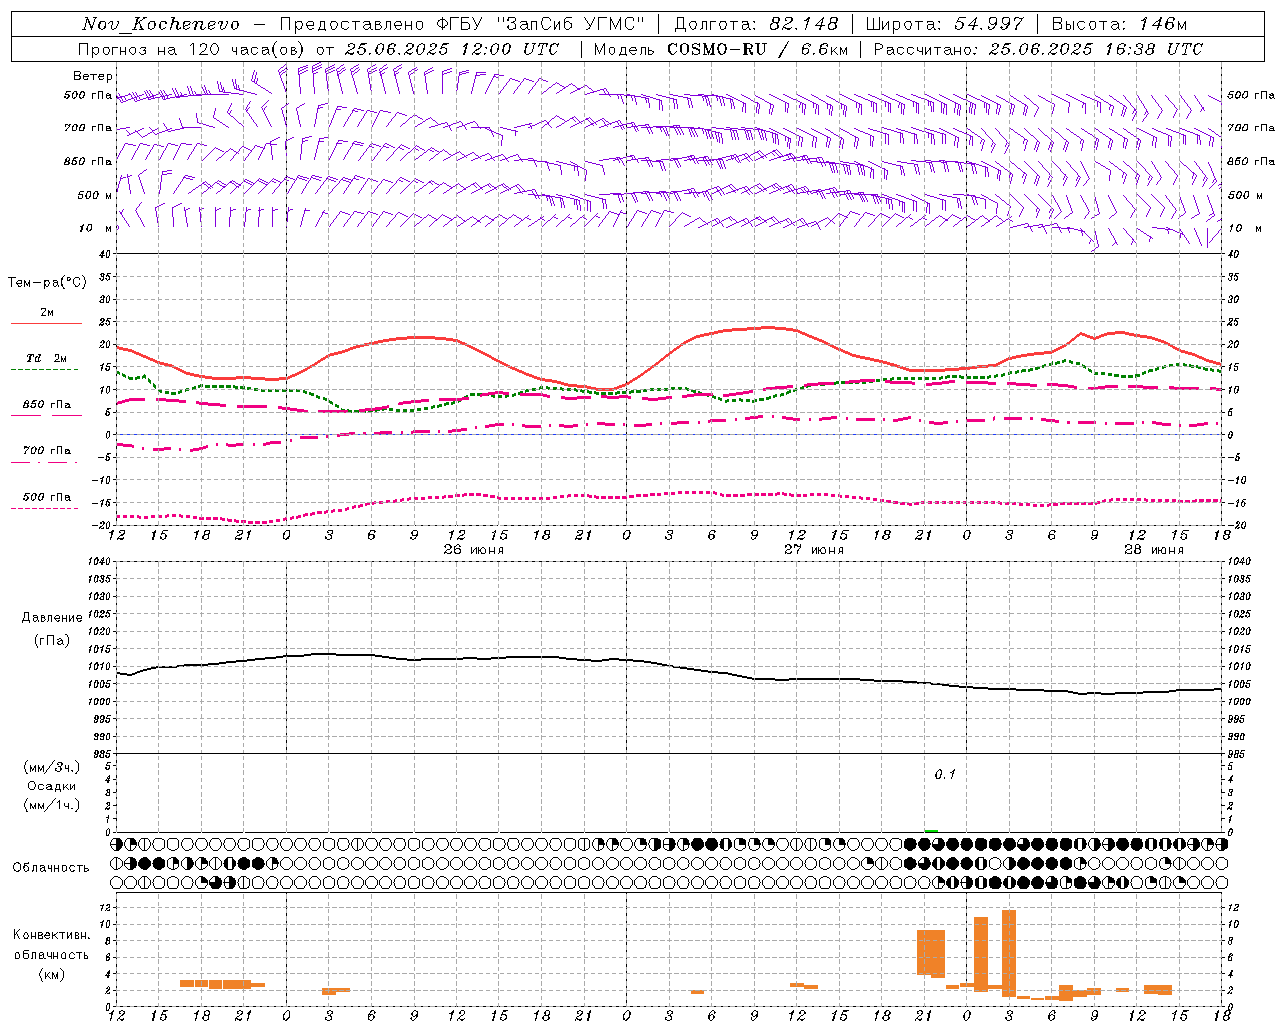
Task: Click the '500 гПа' dotted temperature legend entry
Action: coord(46,502)
